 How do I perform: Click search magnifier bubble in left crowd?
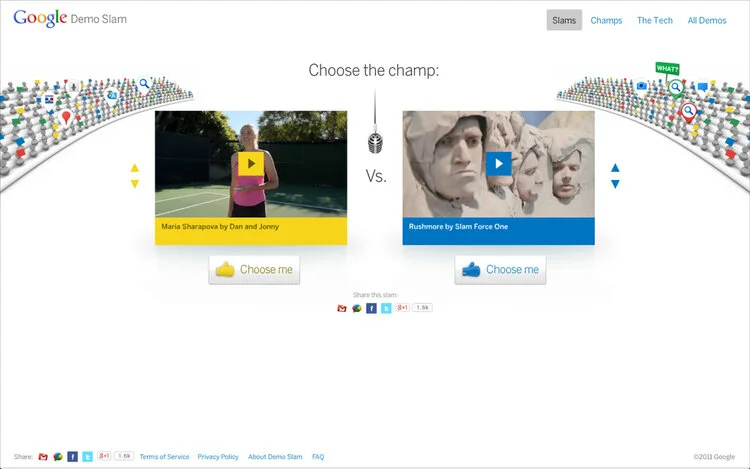pos(144,84)
